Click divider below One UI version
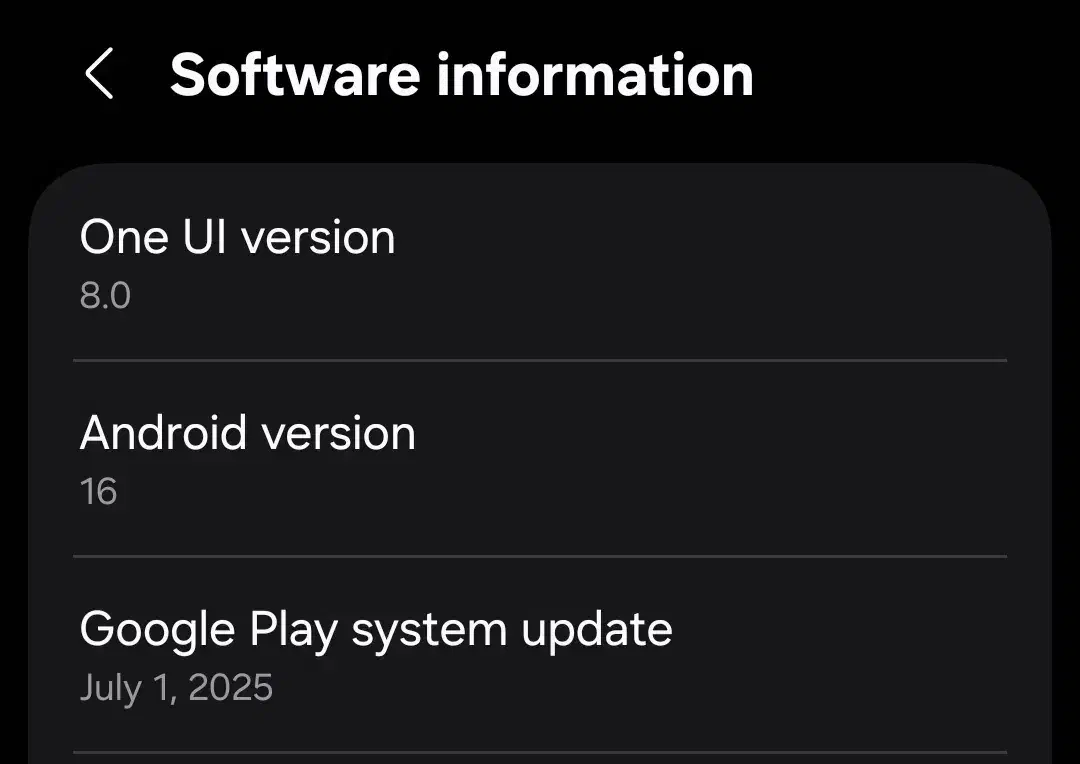This screenshot has width=1080, height=764. point(540,359)
